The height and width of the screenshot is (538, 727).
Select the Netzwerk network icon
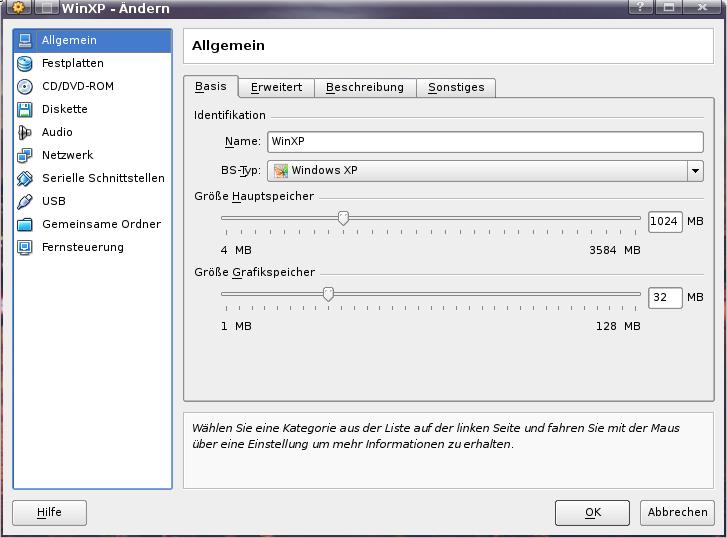click(25, 155)
